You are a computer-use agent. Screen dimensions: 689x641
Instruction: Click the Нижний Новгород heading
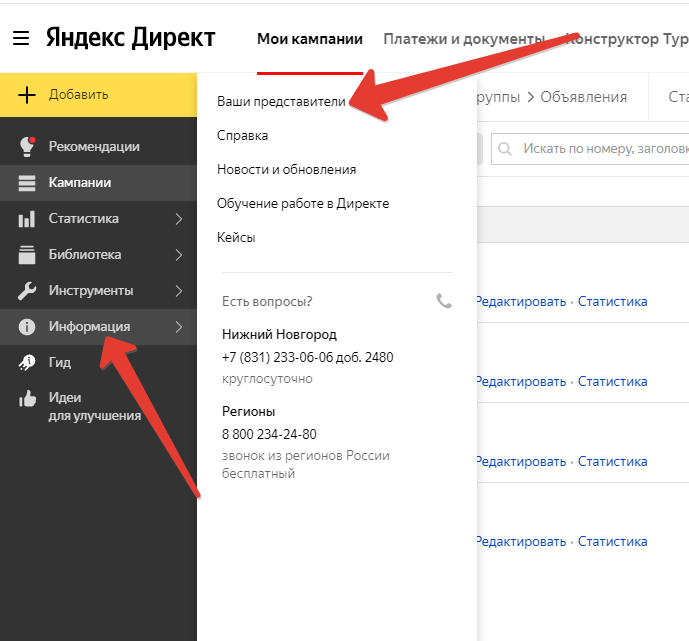click(x=279, y=335)
